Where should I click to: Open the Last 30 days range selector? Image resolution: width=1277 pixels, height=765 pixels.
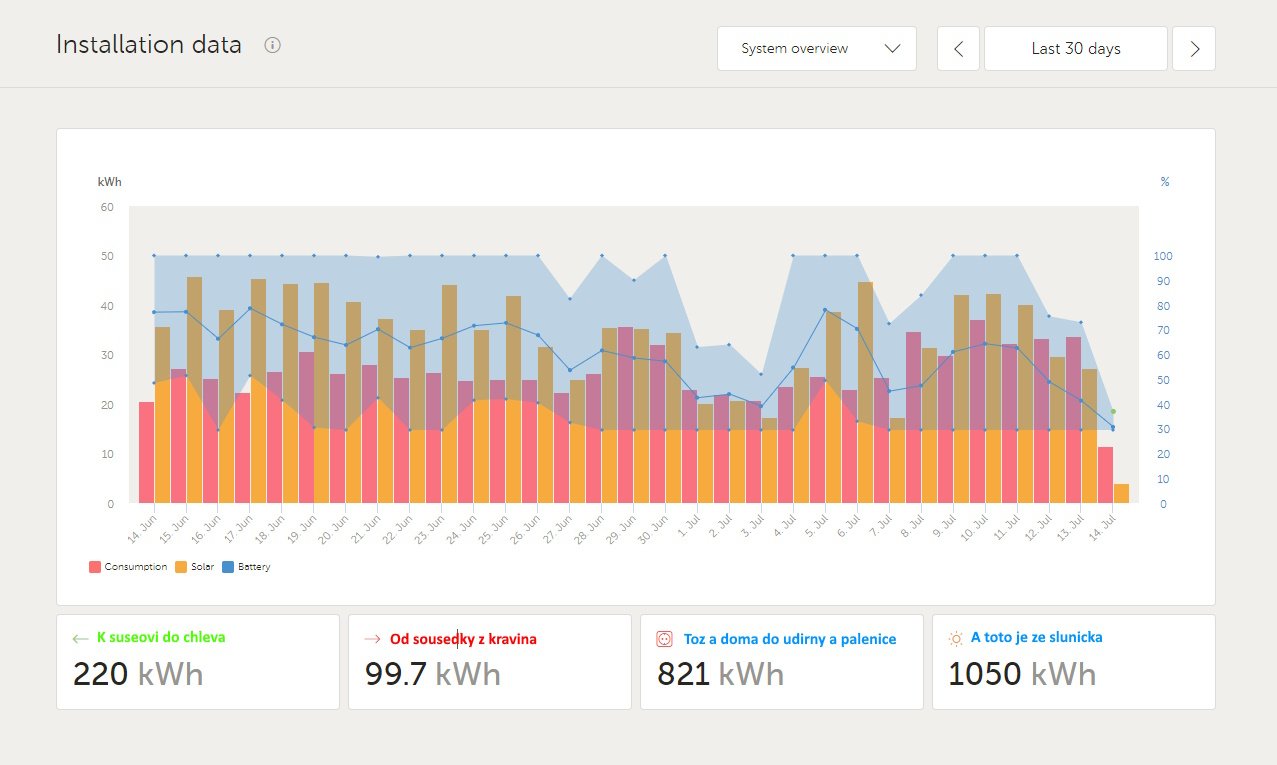coord(1075,48)
